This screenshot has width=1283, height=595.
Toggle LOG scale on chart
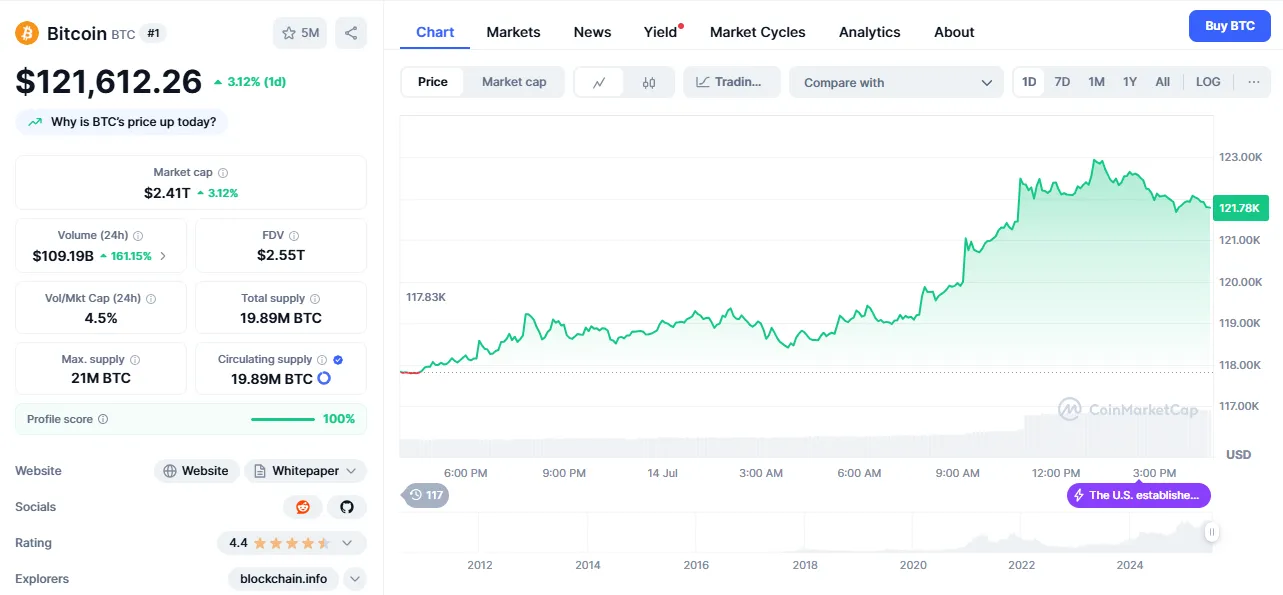[x=1208, y=82]
